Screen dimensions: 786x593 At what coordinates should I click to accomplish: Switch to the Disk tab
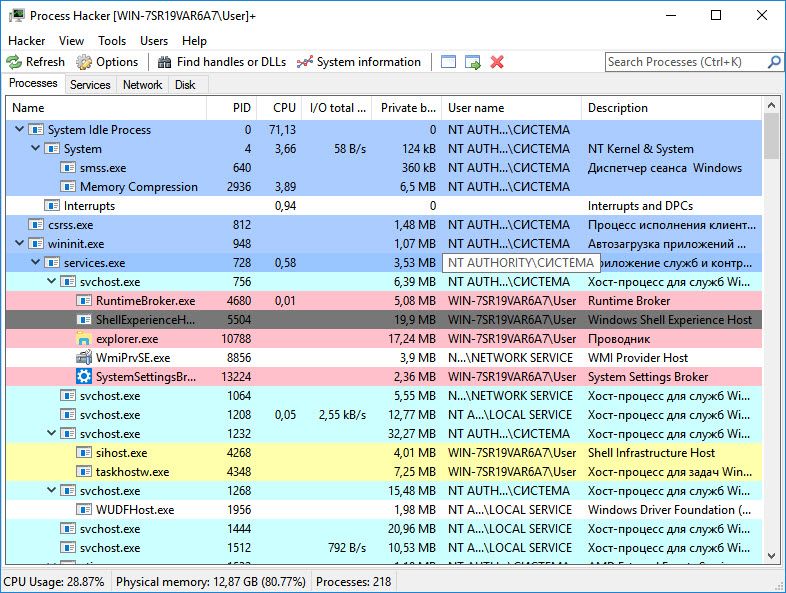pos(185,85)
